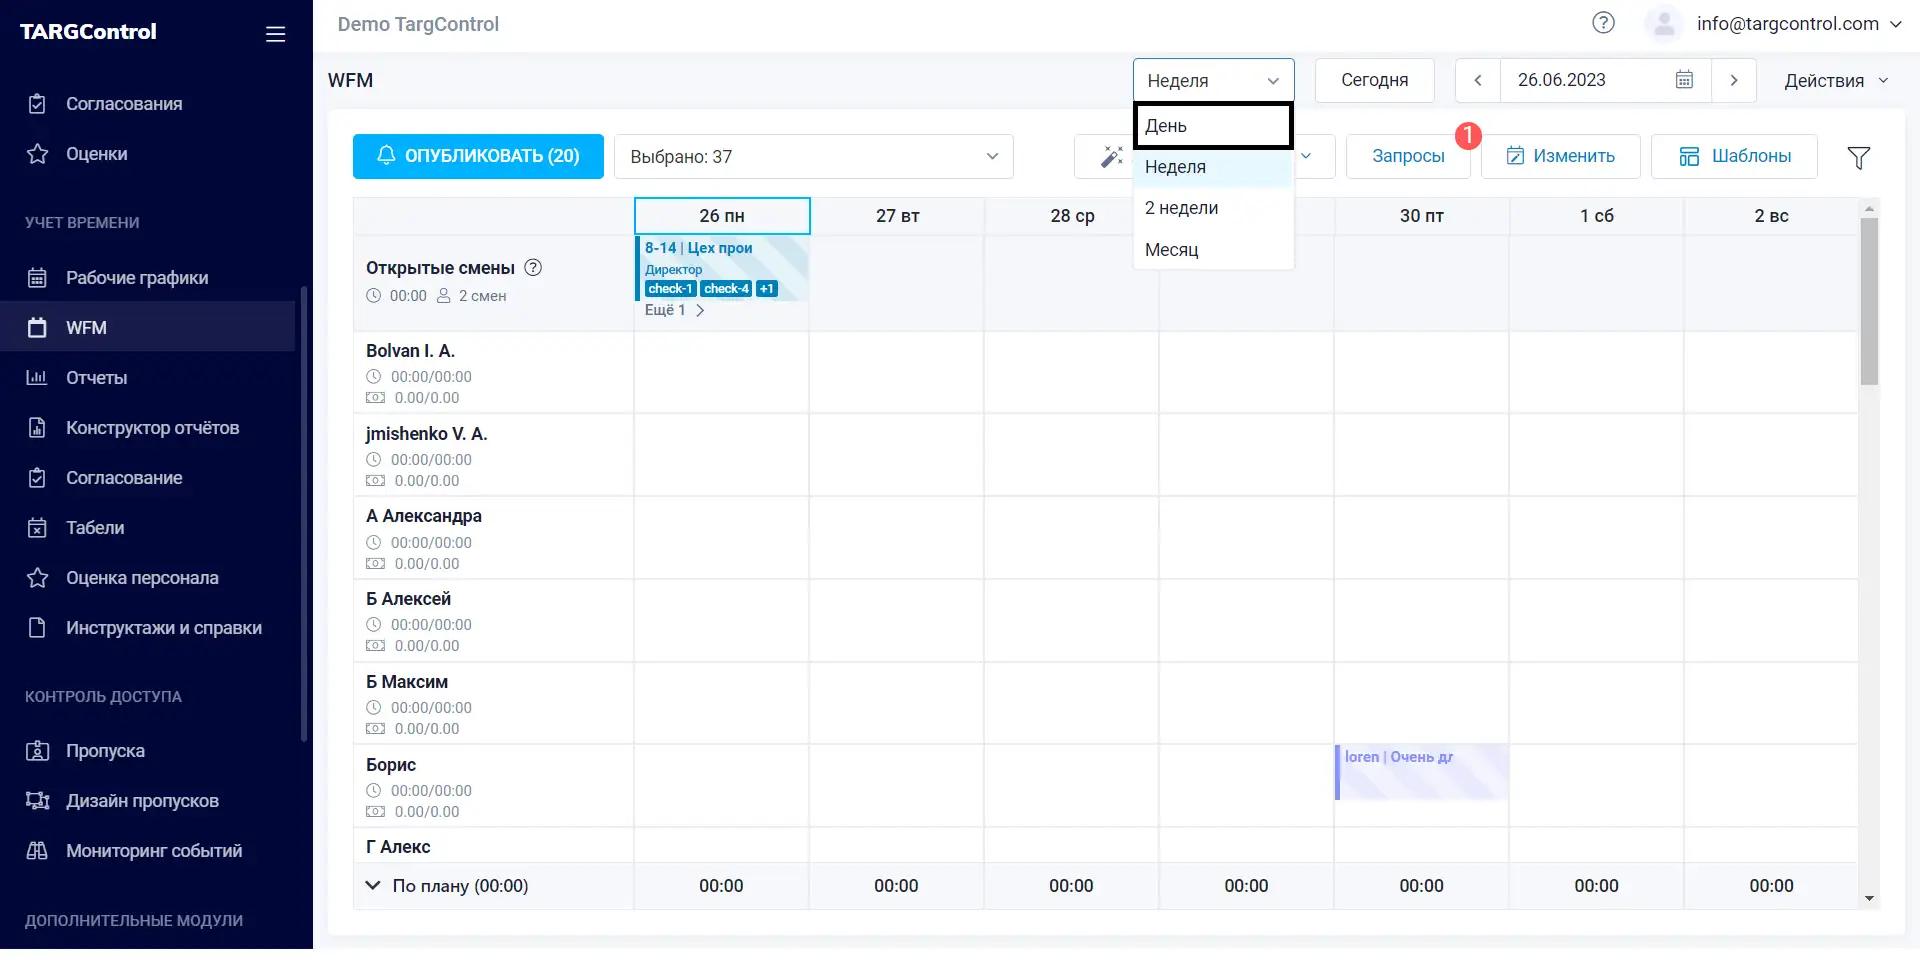
Task: Click employee name Bolvan I. A.
Action: coord(410,351)
